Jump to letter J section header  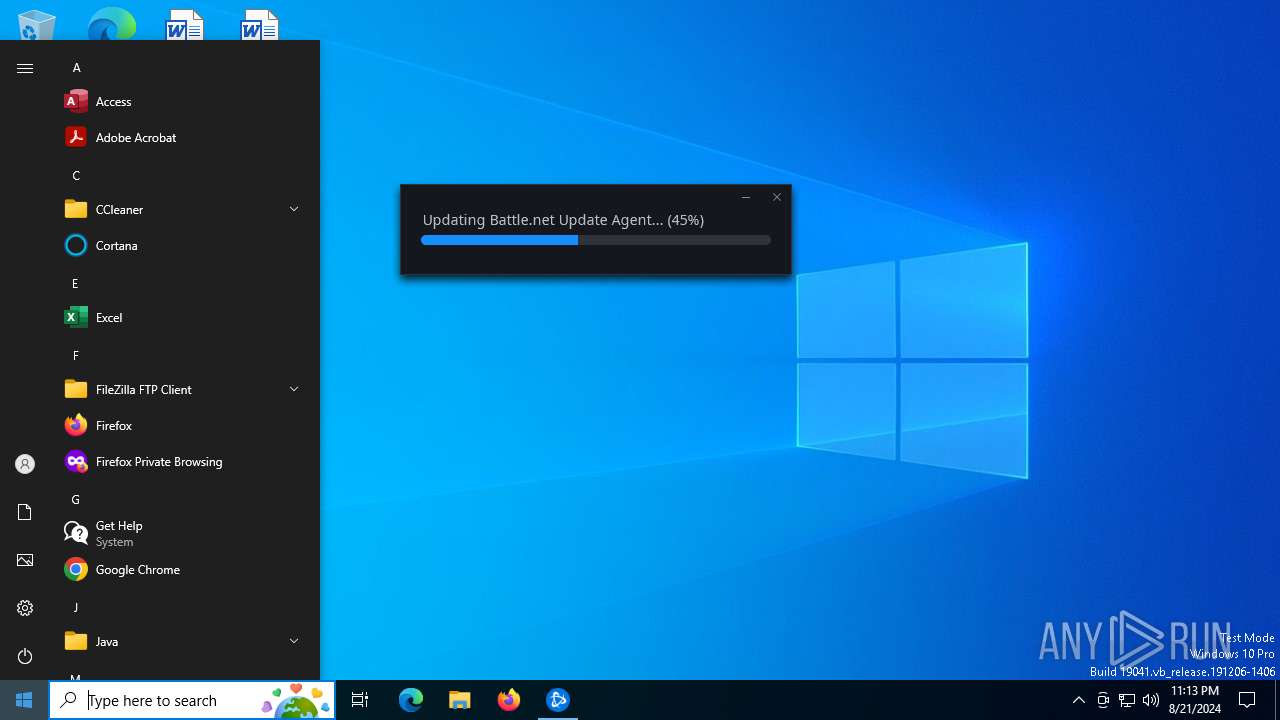75,607
